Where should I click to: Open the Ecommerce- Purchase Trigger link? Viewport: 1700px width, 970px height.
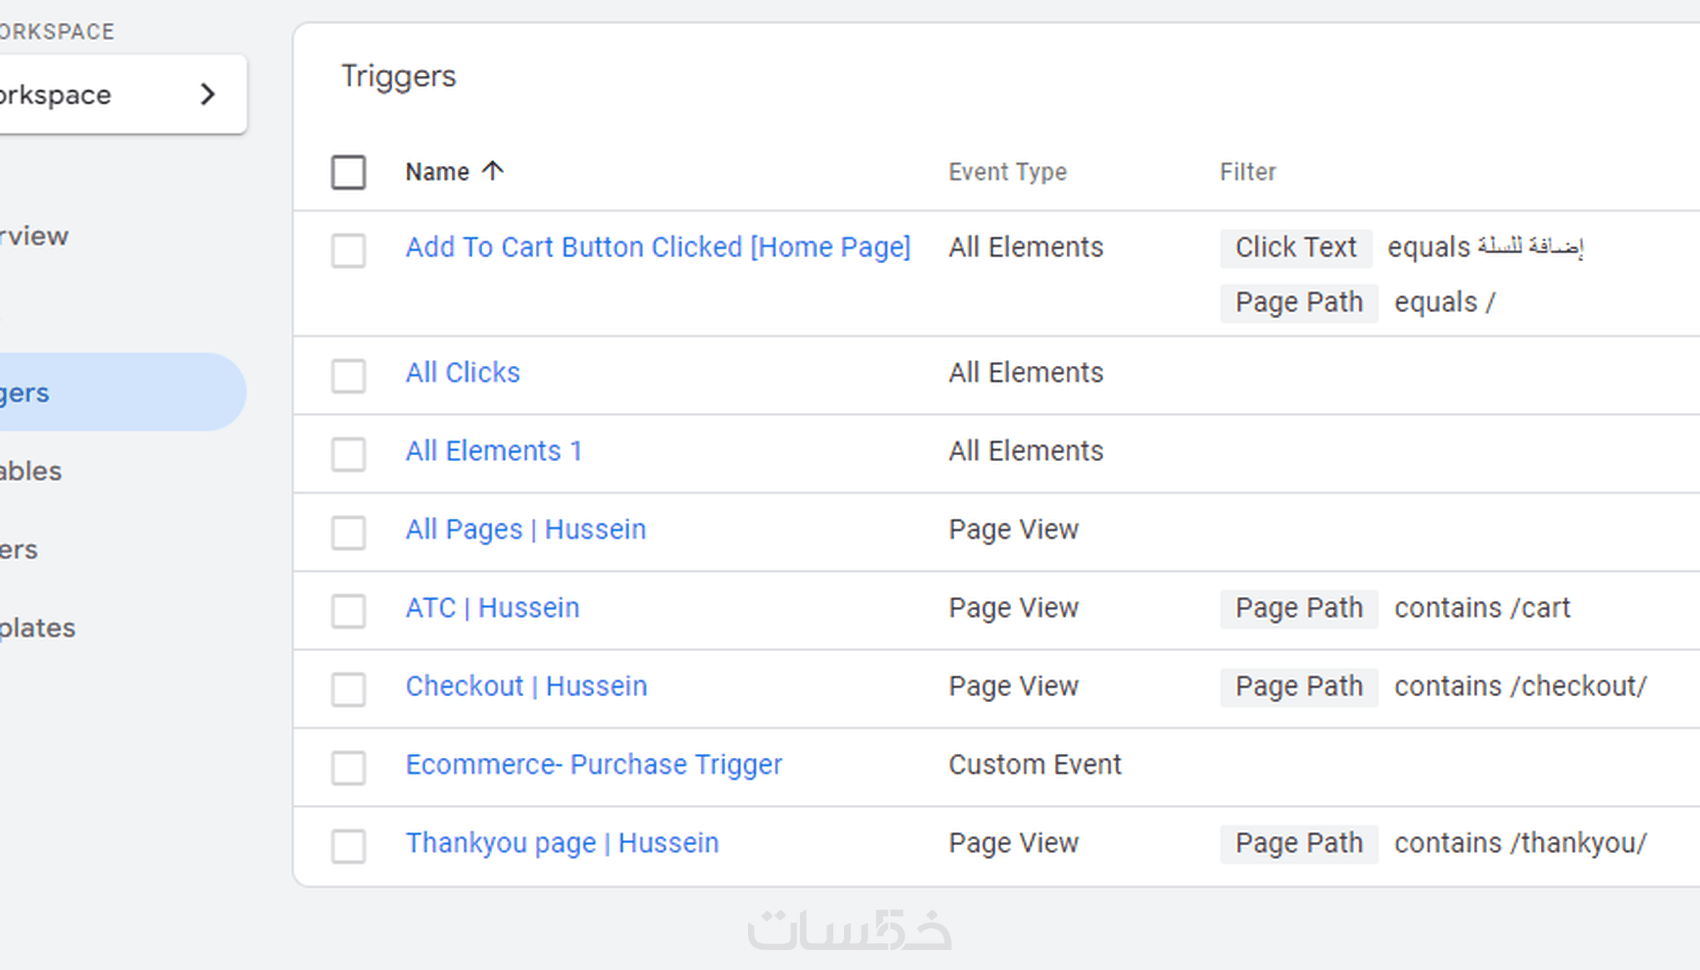click(594, 764)
